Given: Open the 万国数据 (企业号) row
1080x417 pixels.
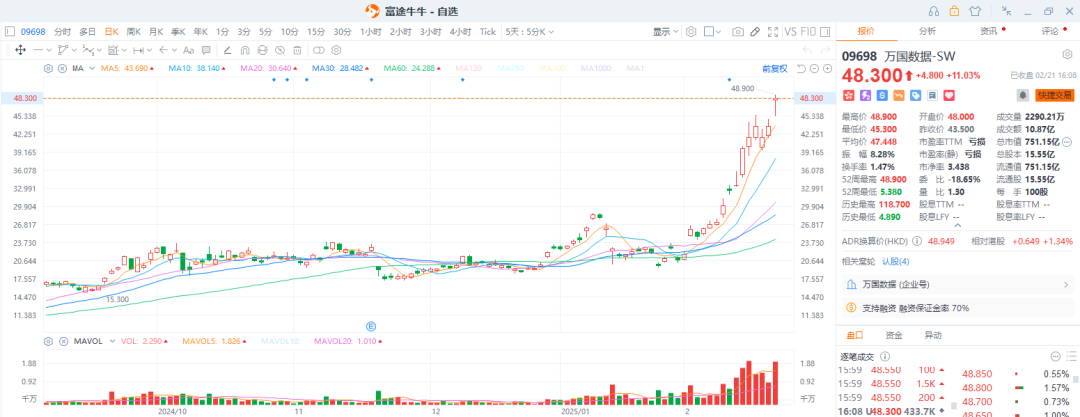Looking at the screenshot, I should pos(957,284).
